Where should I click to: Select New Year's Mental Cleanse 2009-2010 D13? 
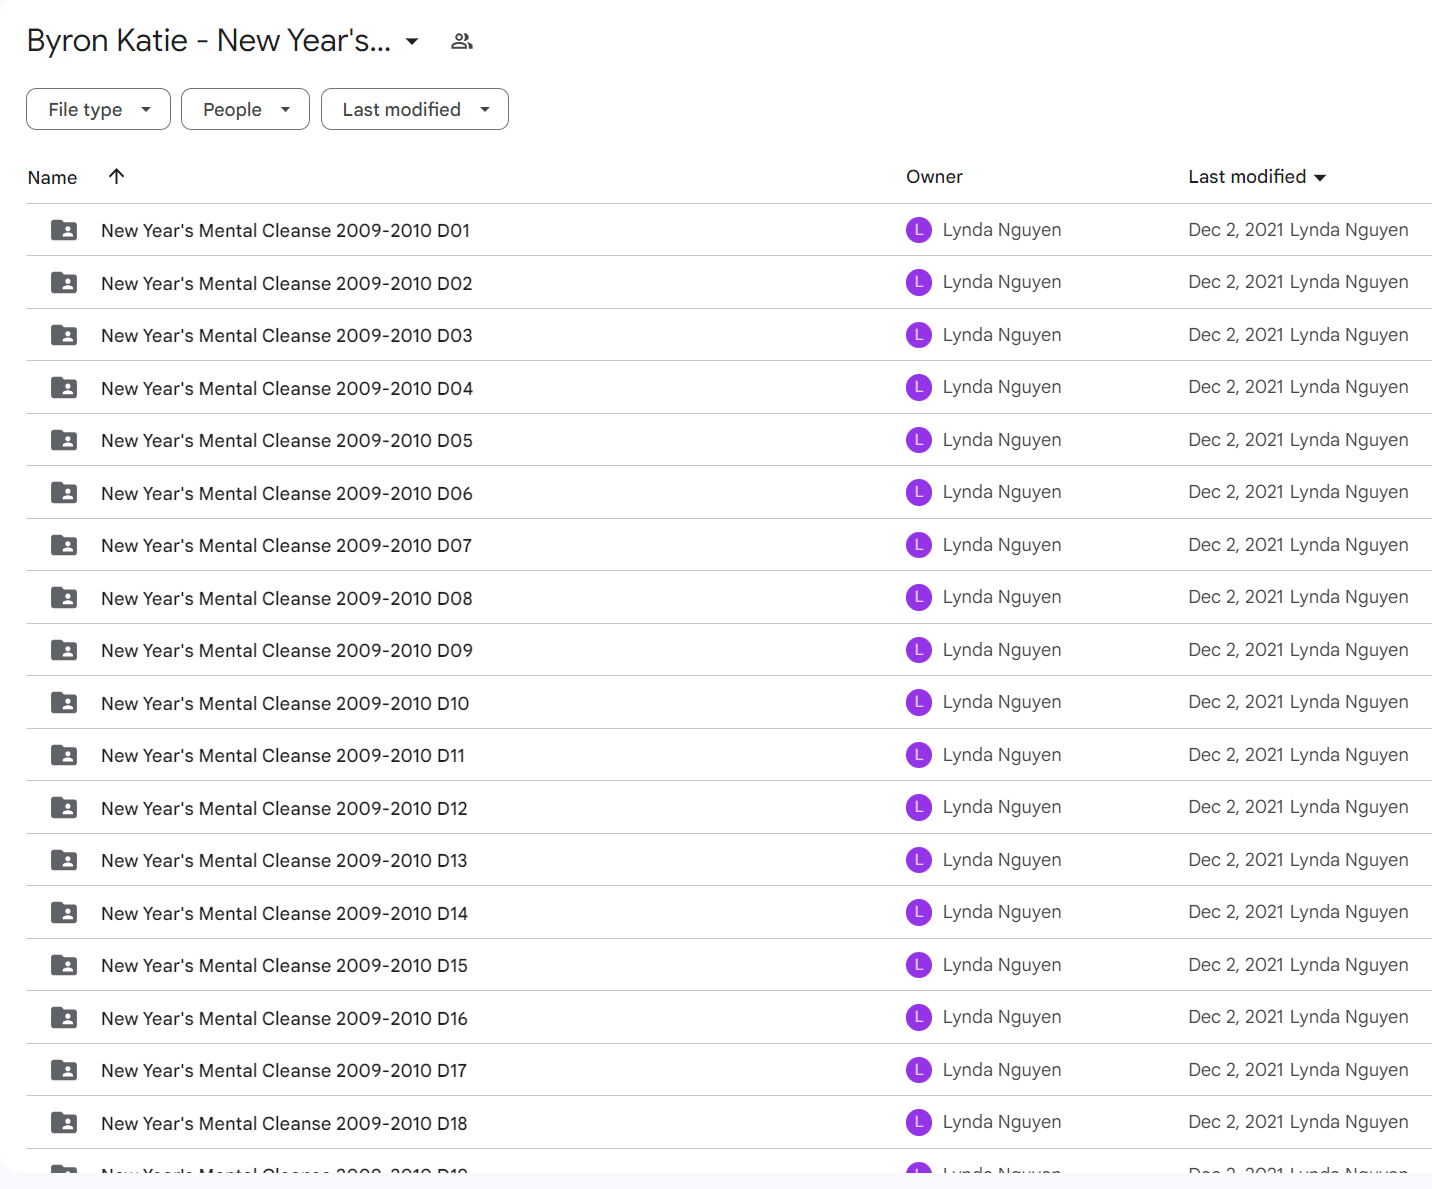(284, 860)
